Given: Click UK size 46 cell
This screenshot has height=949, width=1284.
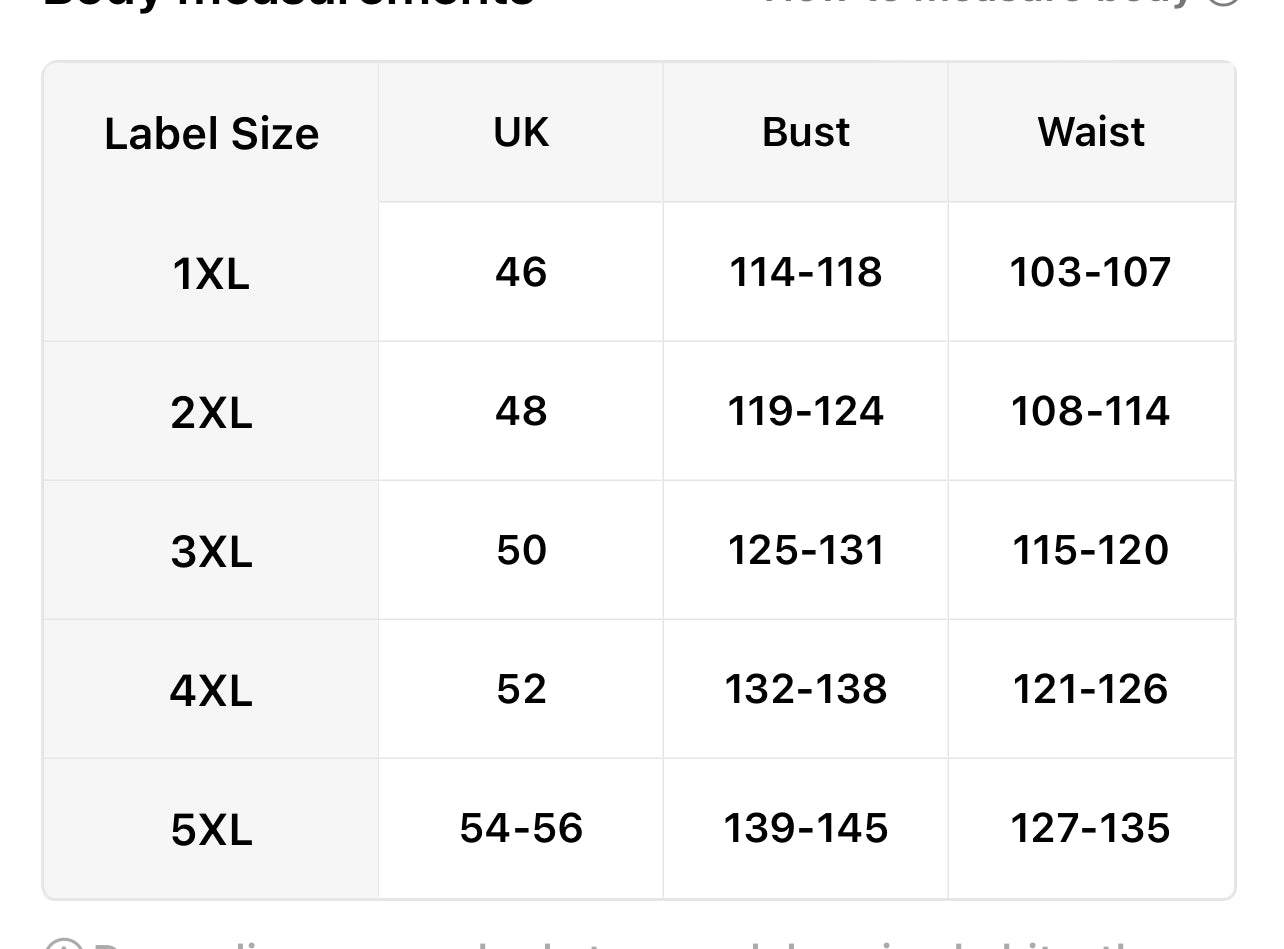Looking at the screenshot, I should (521, 272).
